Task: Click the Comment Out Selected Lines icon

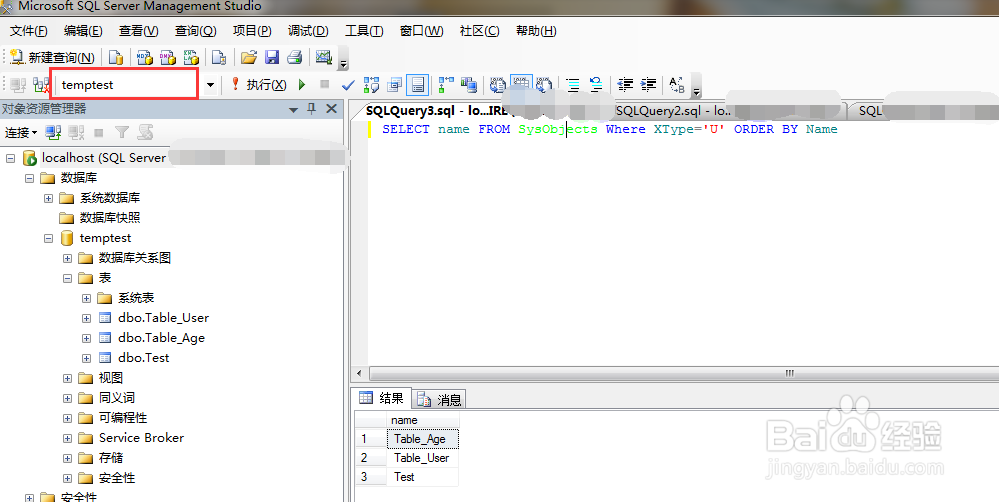Action: pyautogui.click(x=573, y=85)
